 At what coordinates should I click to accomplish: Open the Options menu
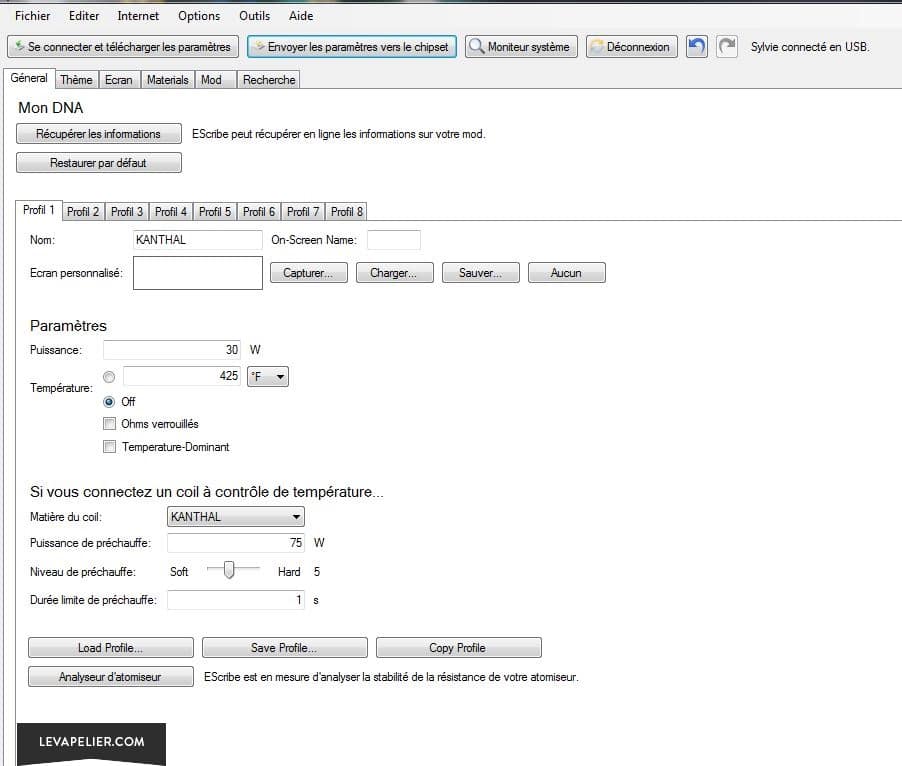[199, 16]
